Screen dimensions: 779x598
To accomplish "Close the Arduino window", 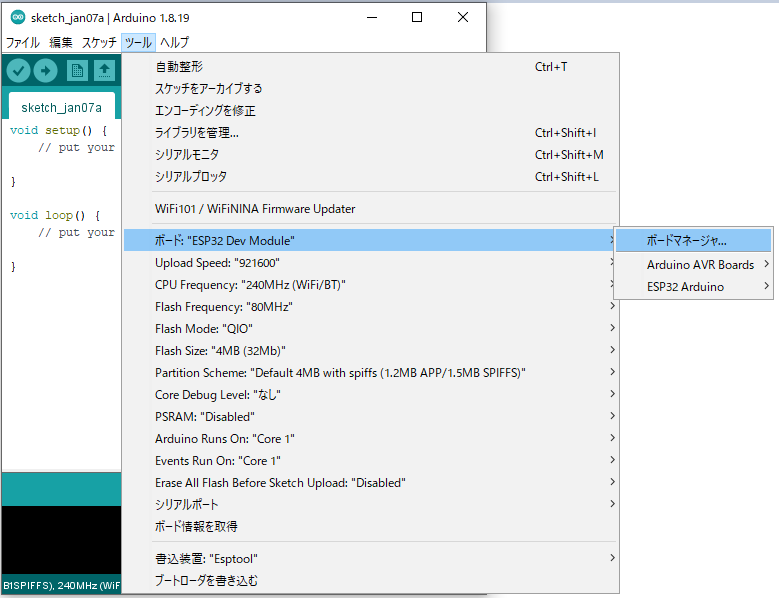I will point(463,17).
